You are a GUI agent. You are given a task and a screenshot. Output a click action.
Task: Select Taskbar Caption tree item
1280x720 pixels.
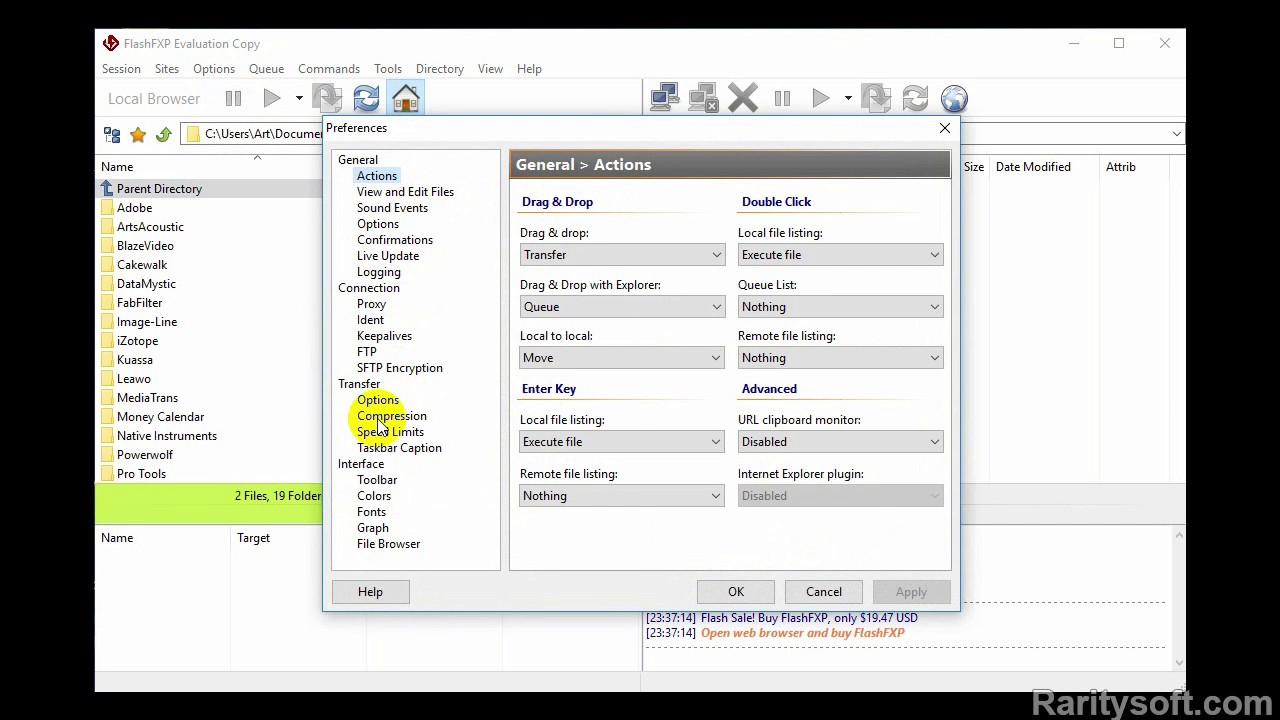tap(399, 448)
